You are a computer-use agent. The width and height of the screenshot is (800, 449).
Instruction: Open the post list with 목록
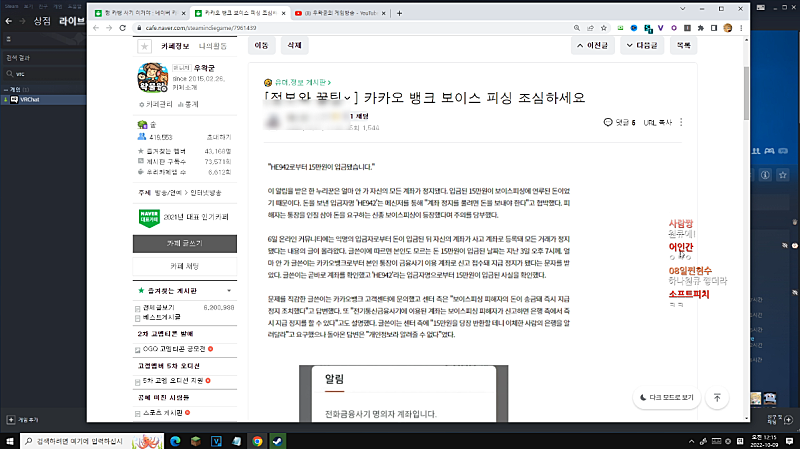click(x=683, y=45)
